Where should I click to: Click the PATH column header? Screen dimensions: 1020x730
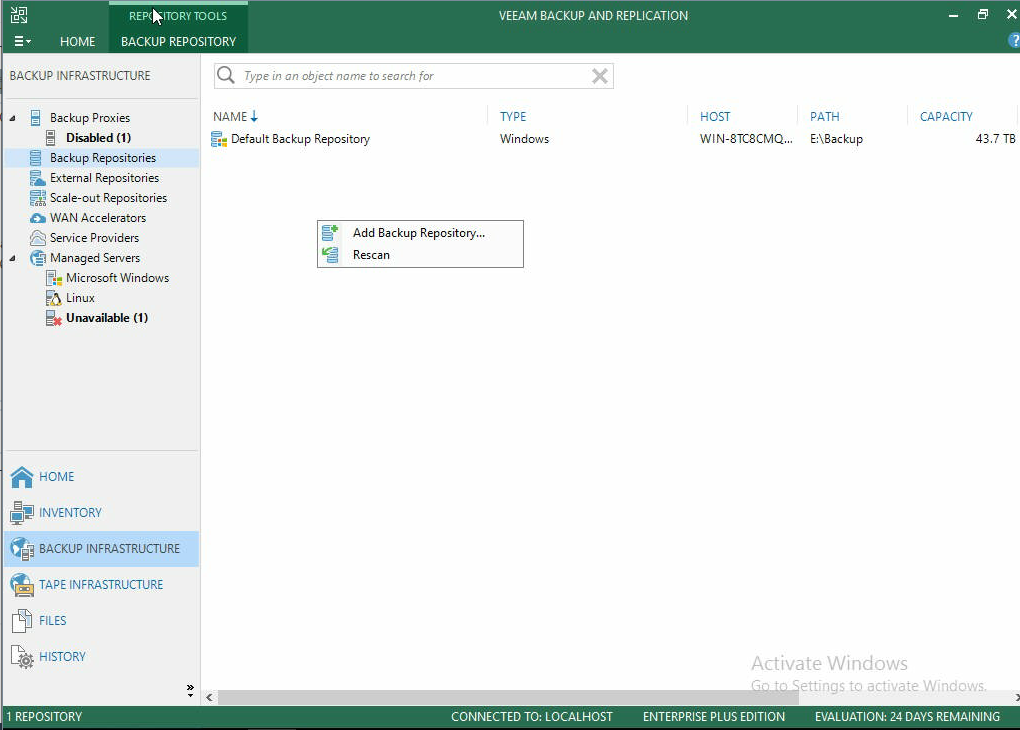click(824, 116)
